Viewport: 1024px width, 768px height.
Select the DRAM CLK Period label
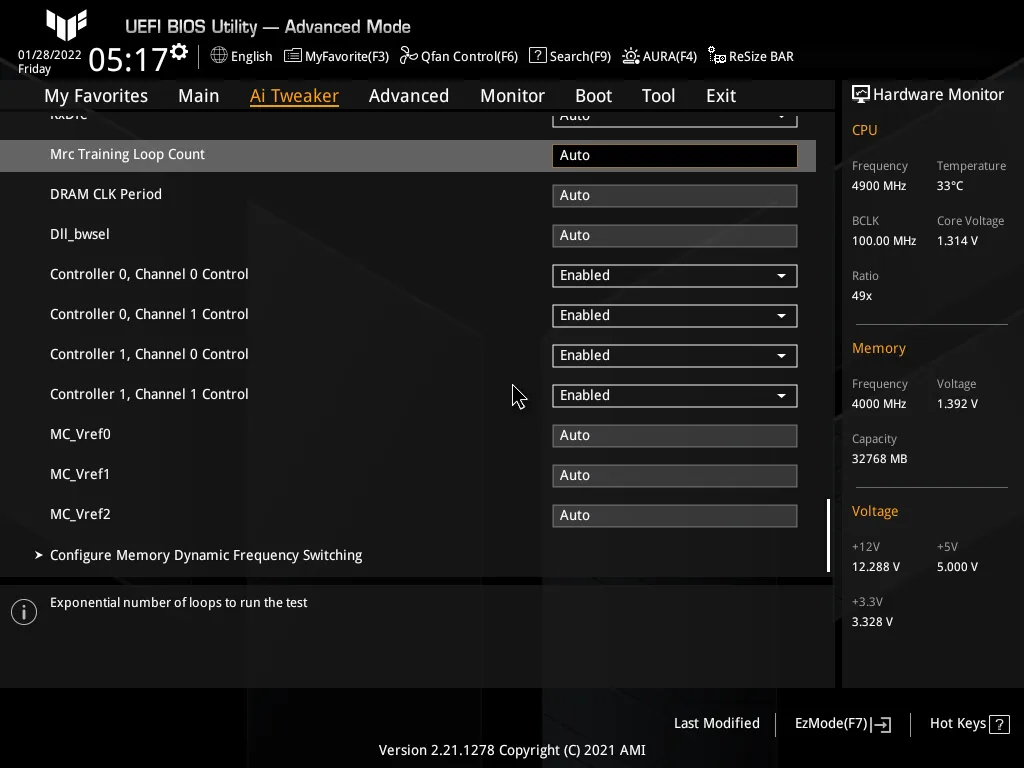click(106, 194)
